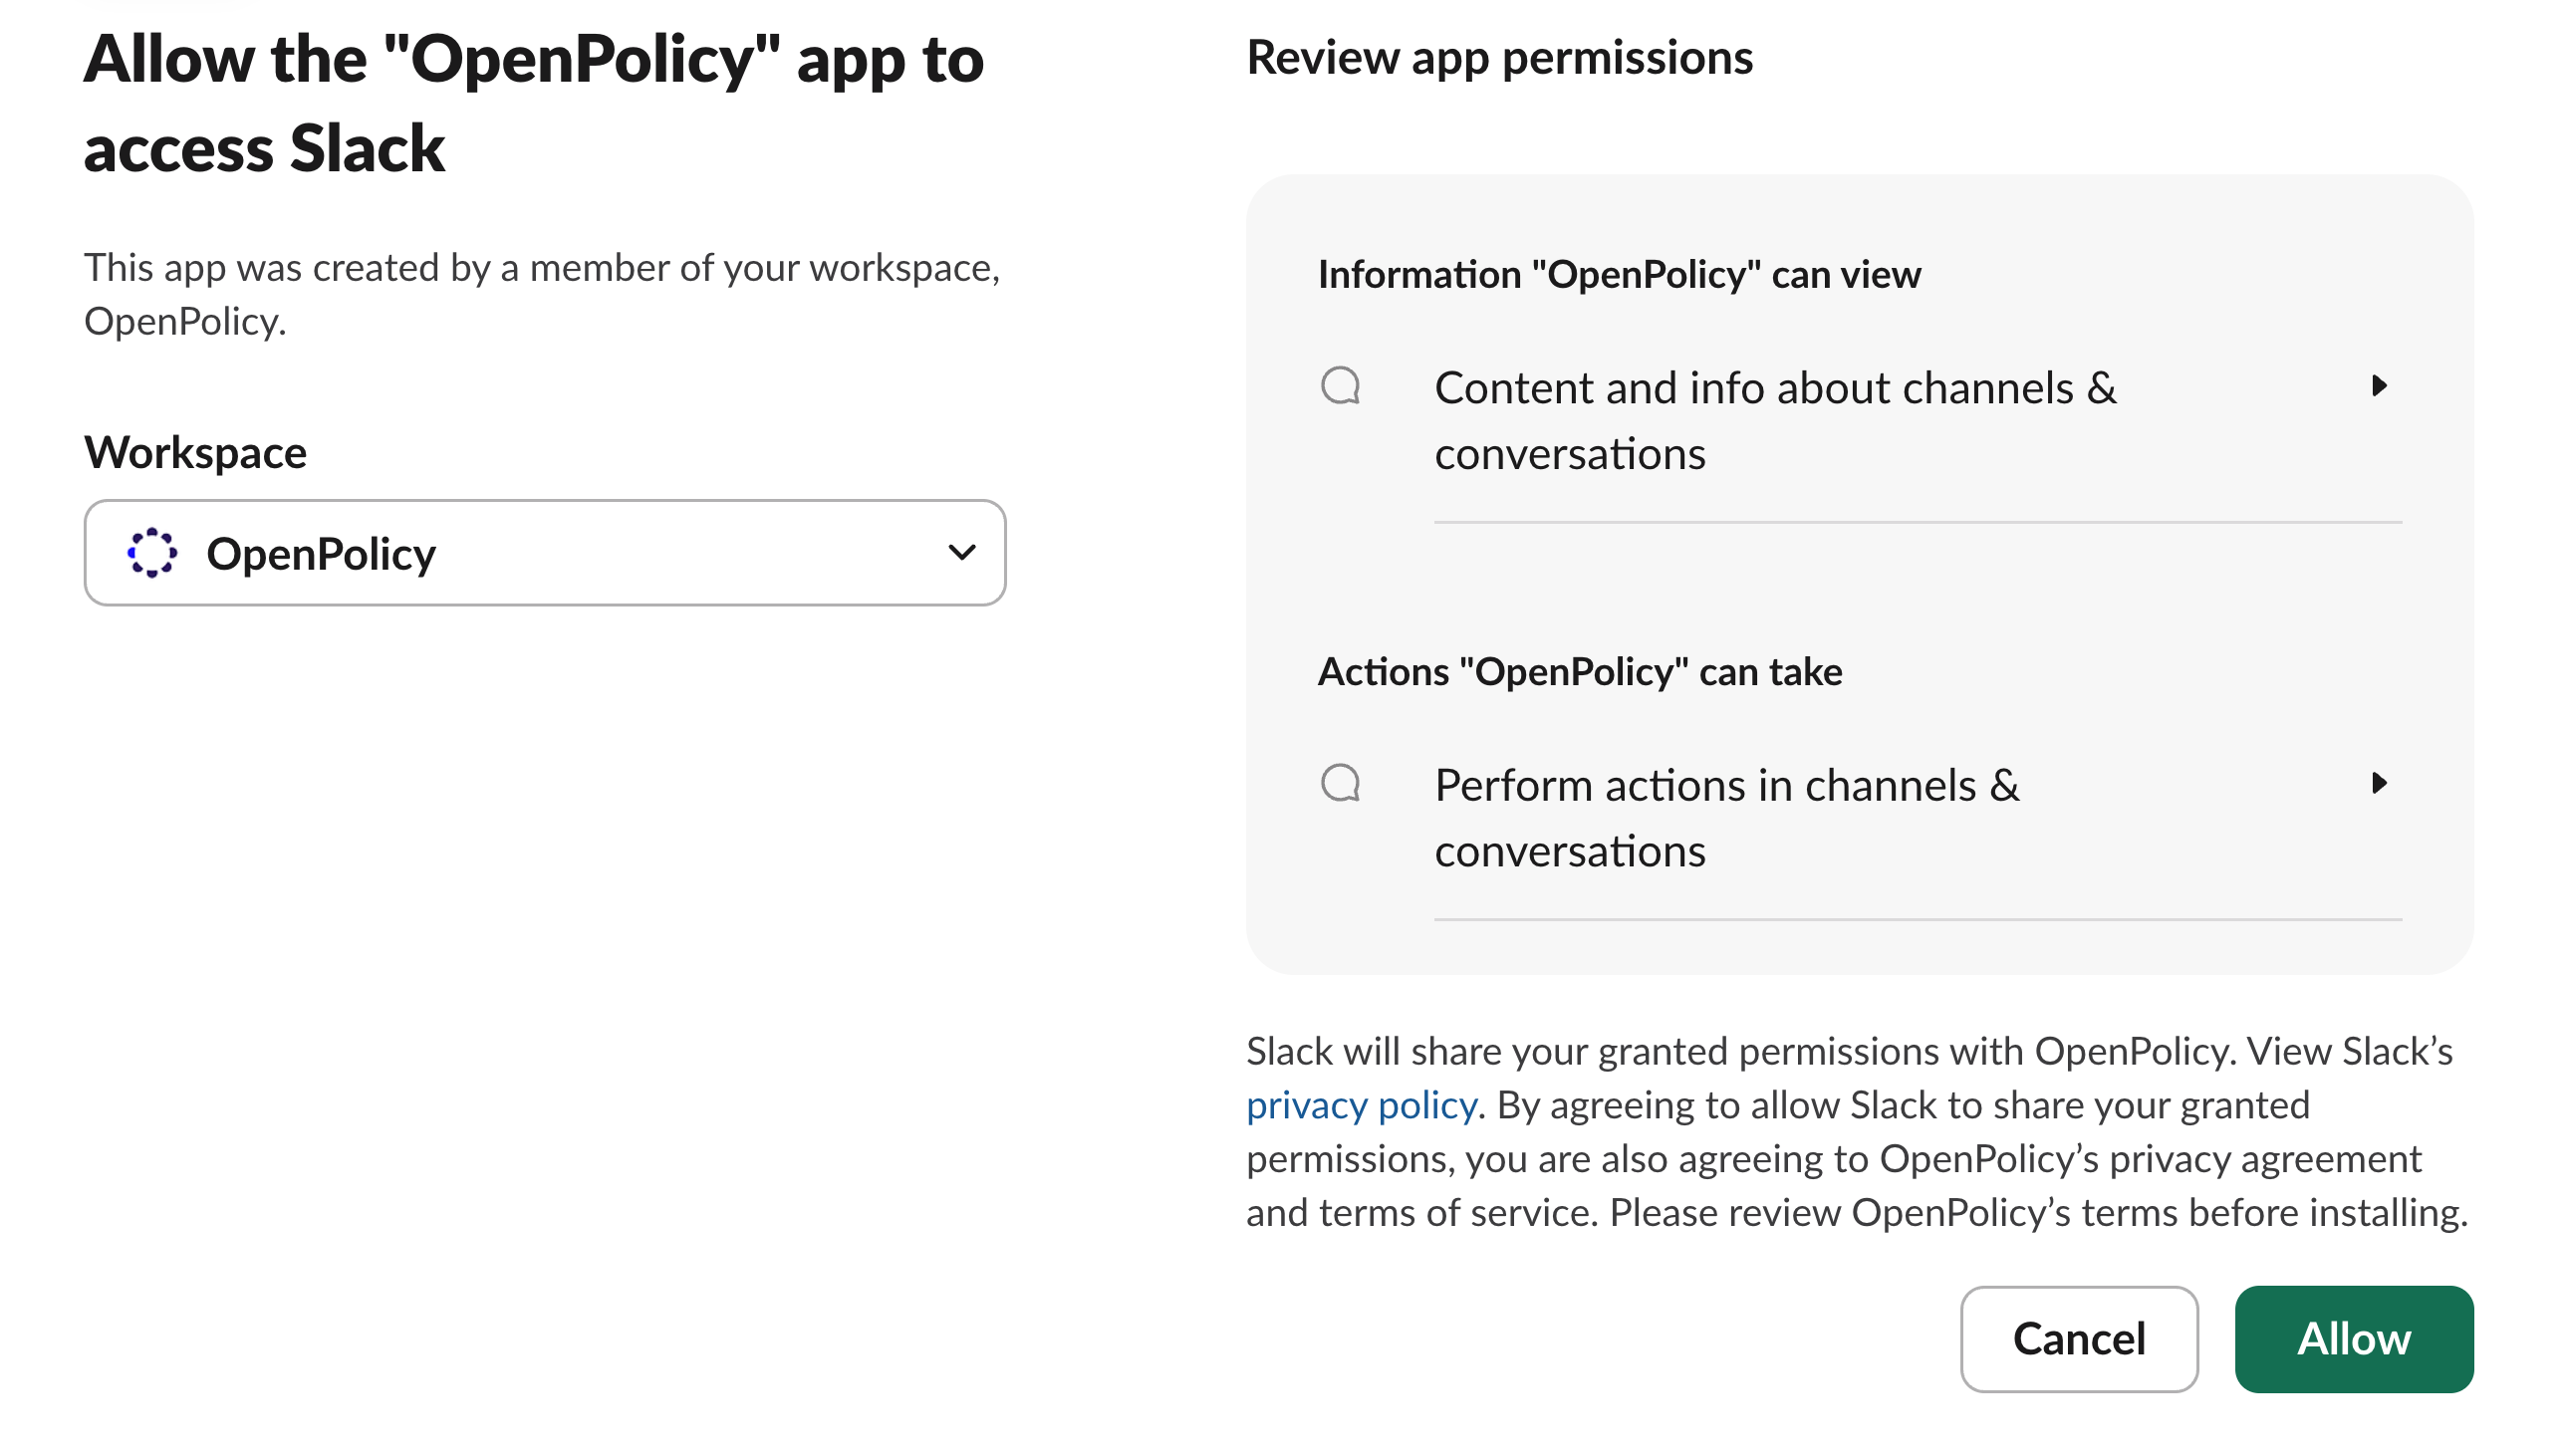Select the Perform actions in channels row
Screen dimensions: 2566x1456
1727,786
